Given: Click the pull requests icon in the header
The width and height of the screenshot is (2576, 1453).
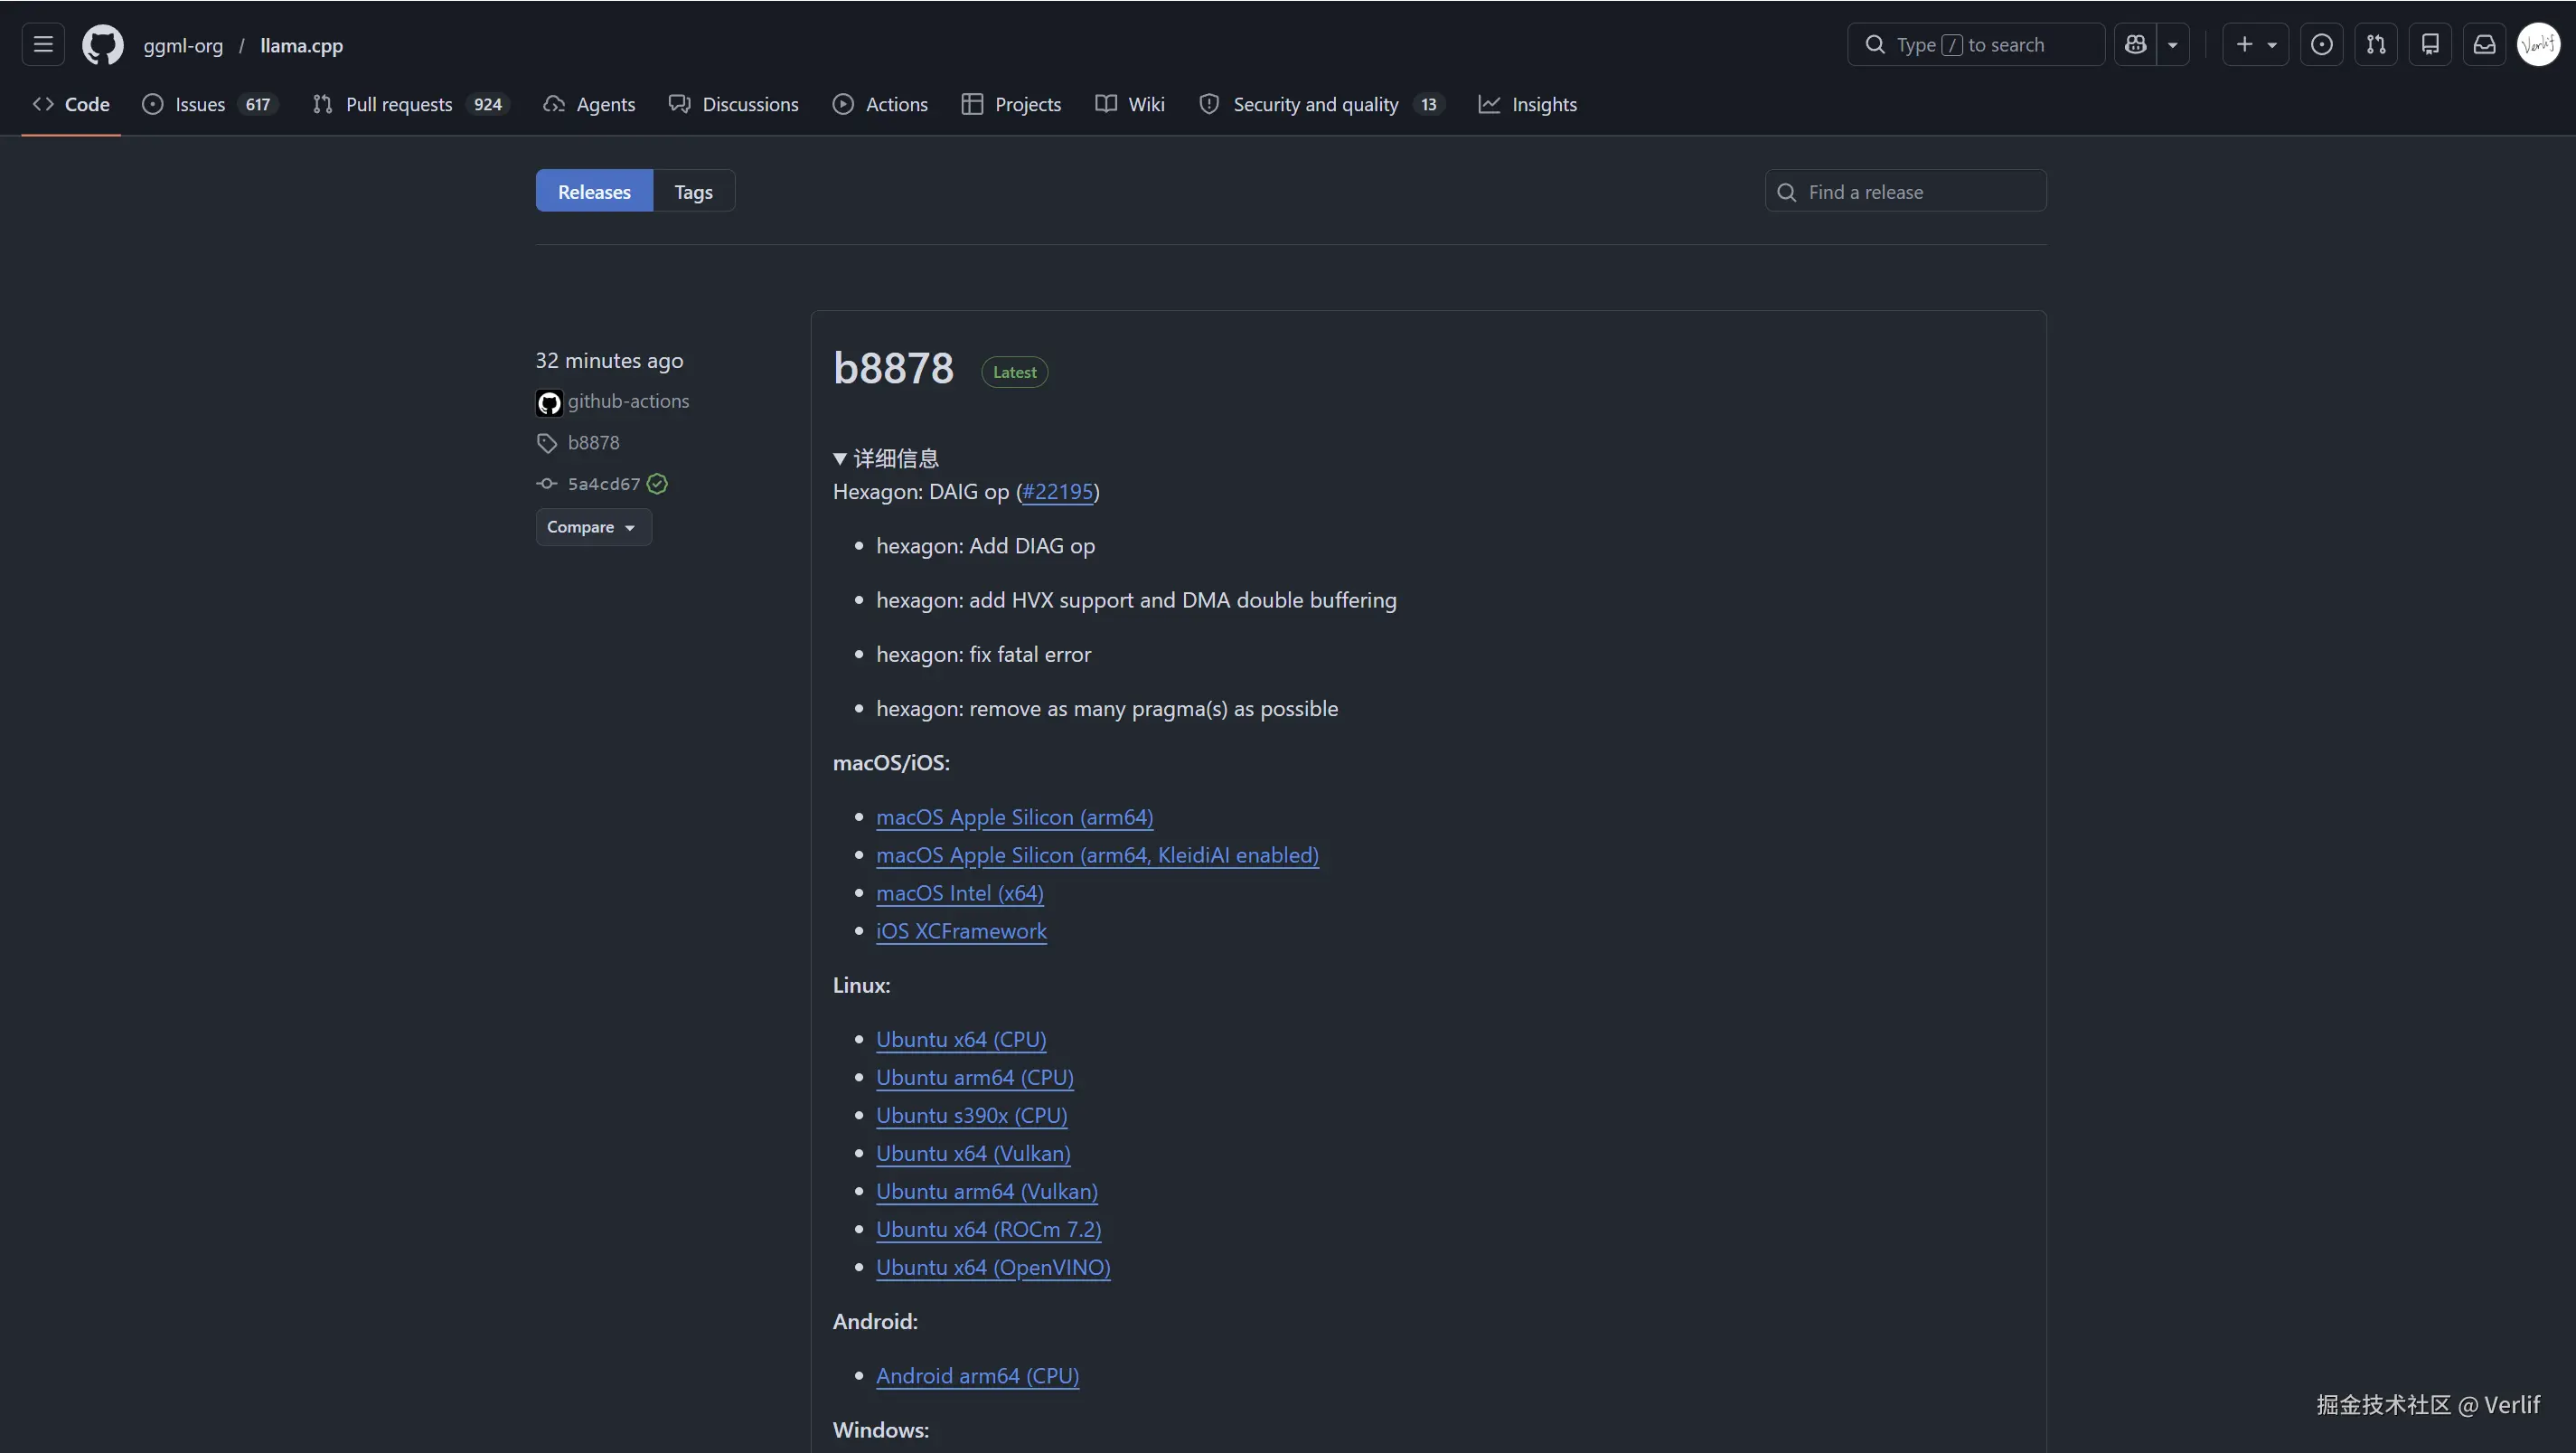Looking at the screenshot, I should coord(2377,44).
